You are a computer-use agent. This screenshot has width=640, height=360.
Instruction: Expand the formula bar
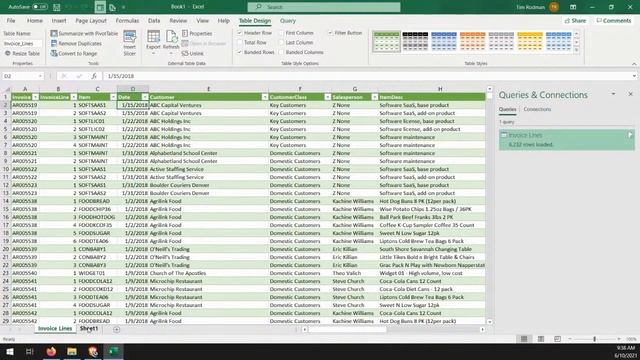click(634, 76)
